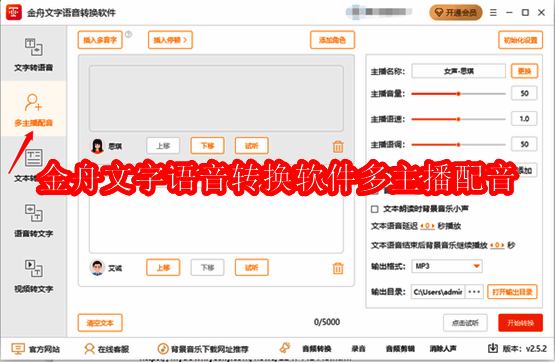The image size is (555, 362).
Task: Click the first role's text input area
Action: tap(216, 98)
